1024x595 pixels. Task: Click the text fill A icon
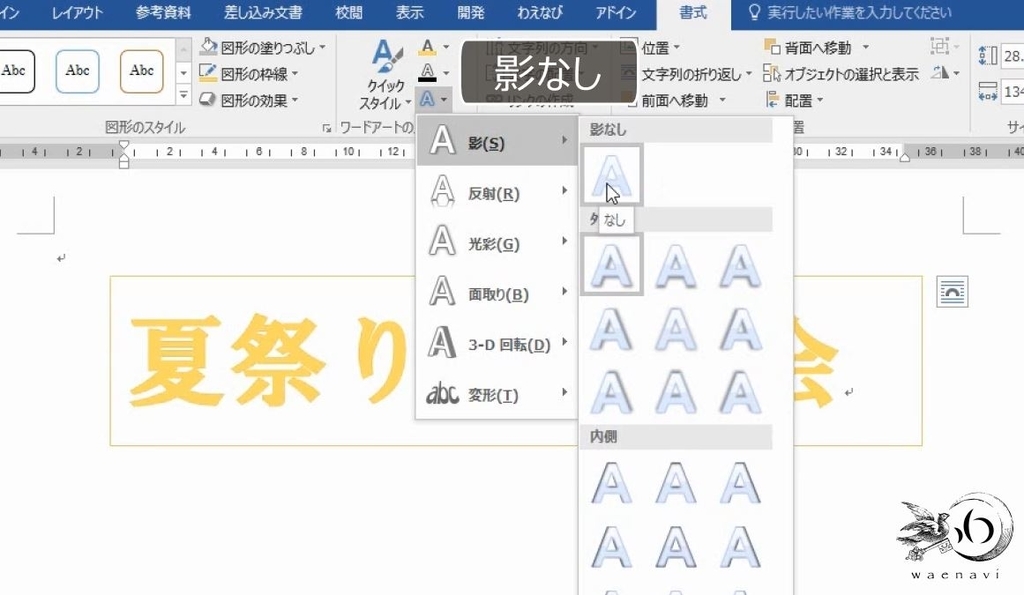coord(427,47)
